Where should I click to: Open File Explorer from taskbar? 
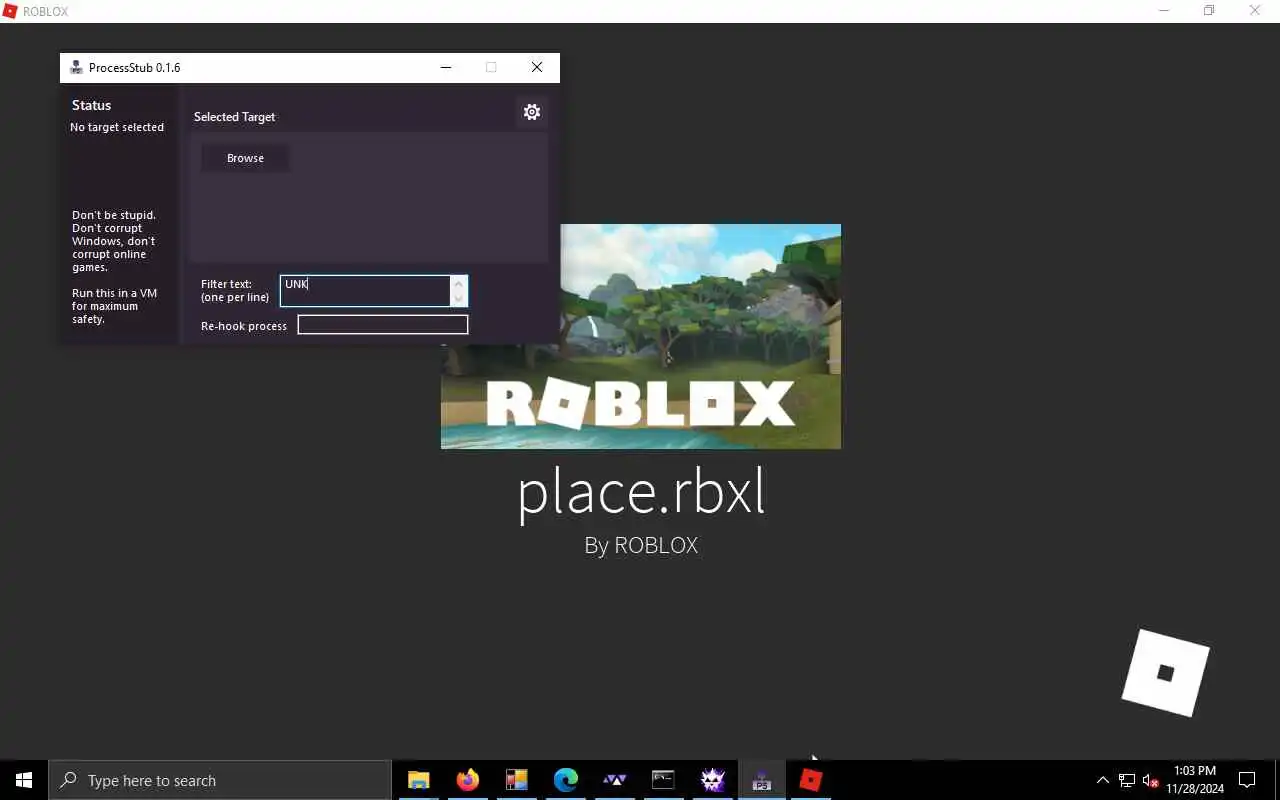click(418, 780)
